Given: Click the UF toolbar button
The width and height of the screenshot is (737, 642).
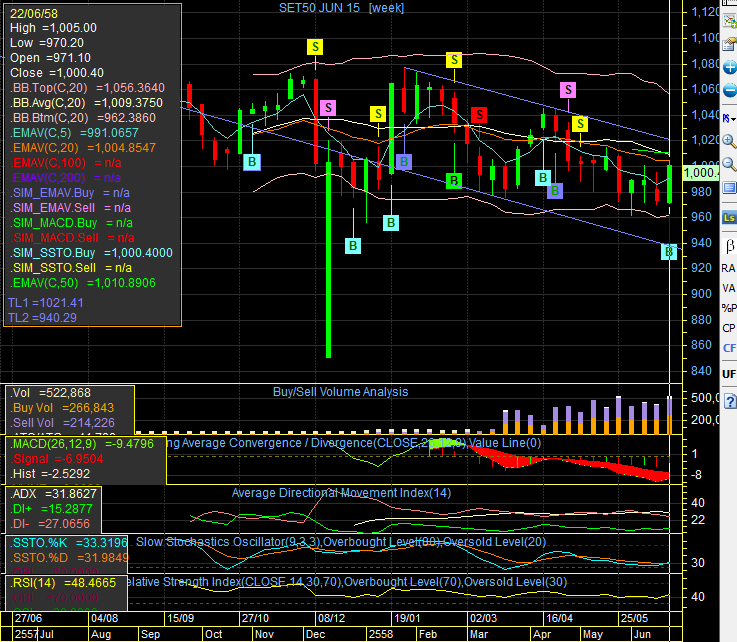Looking at the screenshot, I should tap(729, 374).
